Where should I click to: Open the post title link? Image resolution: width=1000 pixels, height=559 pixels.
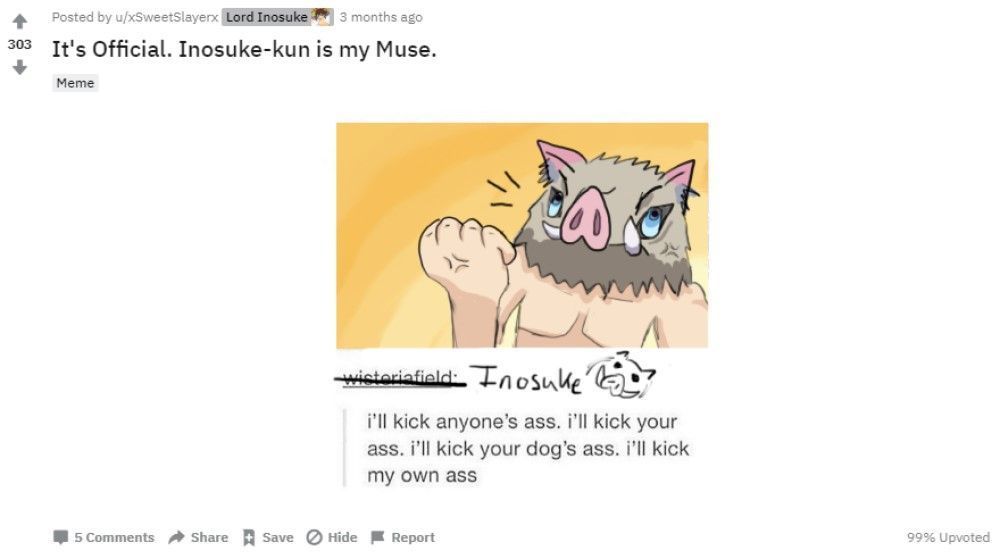[x=244, y=49]
